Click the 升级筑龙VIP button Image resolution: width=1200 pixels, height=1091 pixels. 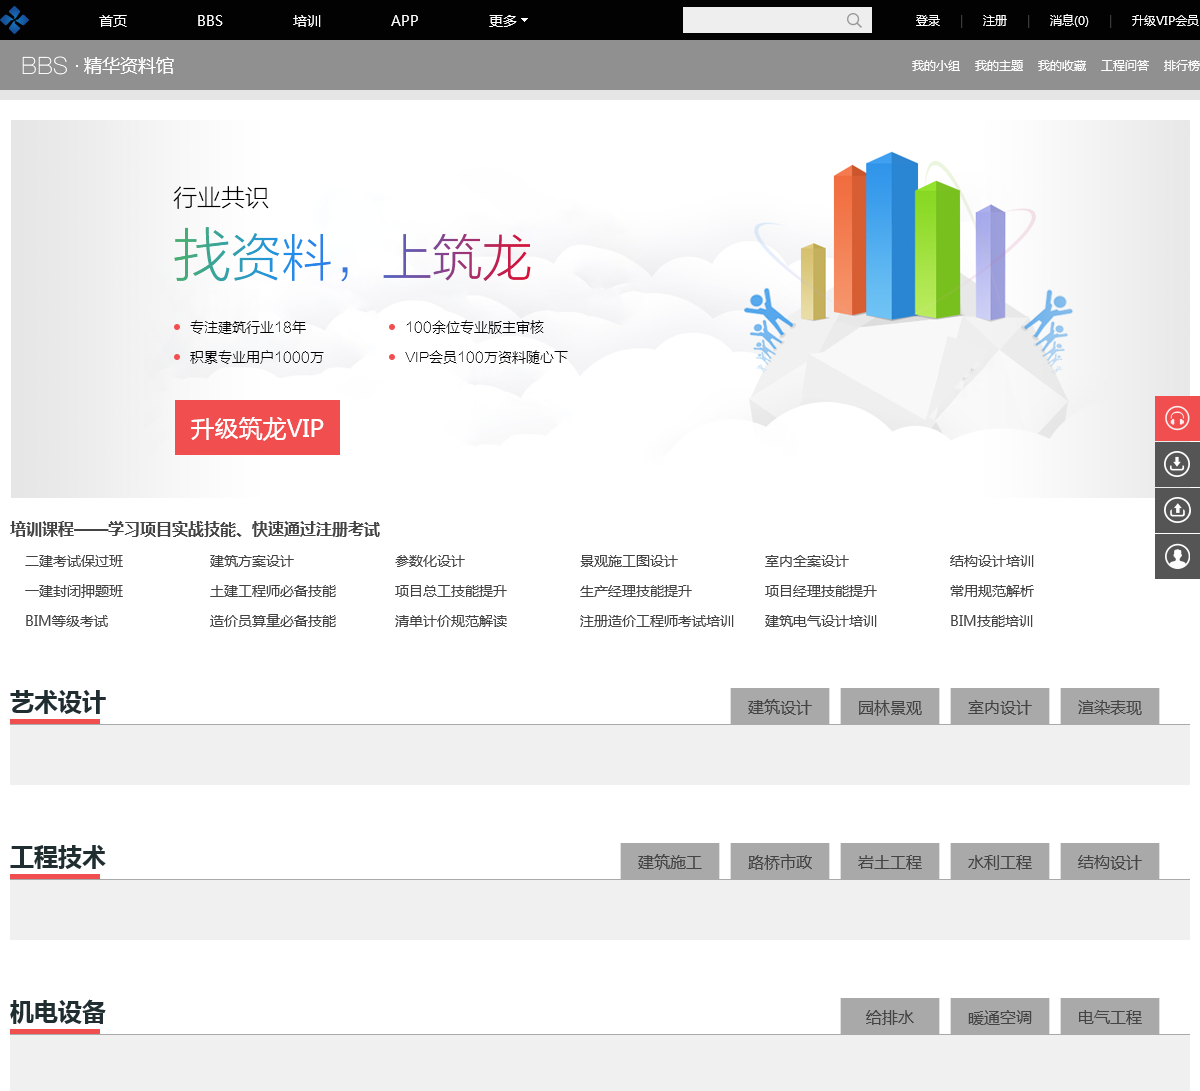(x=257, y=428)
